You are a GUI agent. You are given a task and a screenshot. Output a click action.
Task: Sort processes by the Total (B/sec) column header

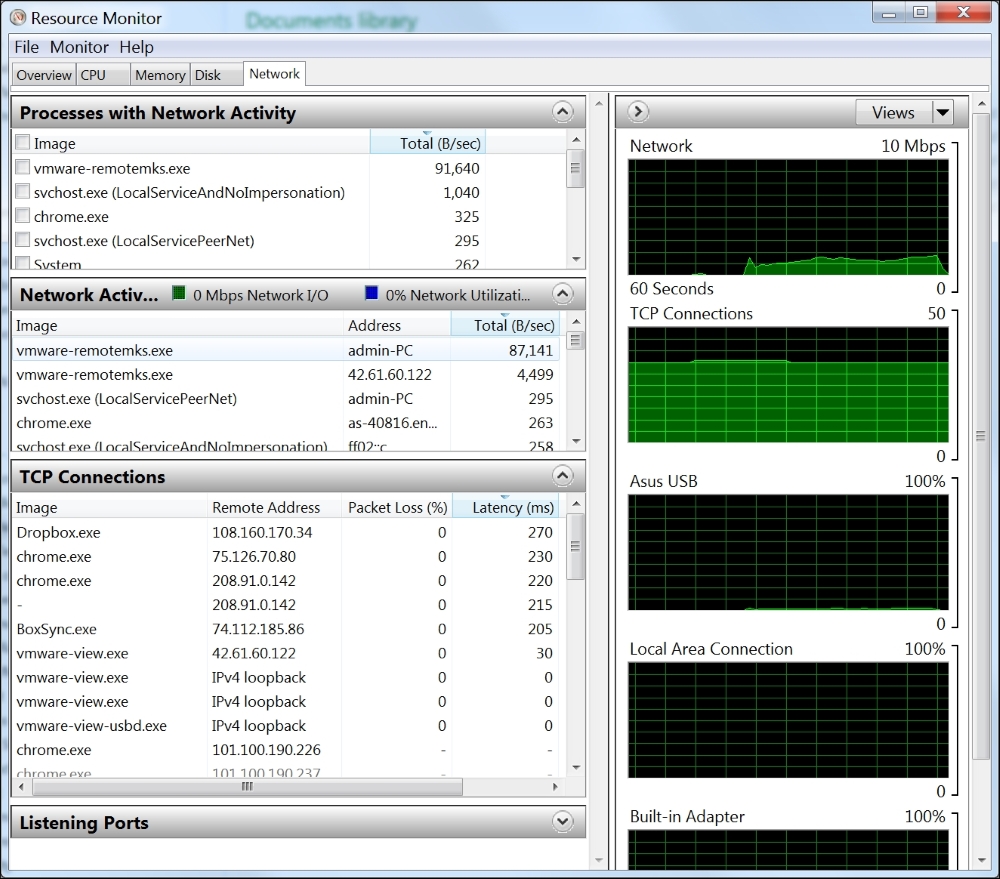[428, 143]
